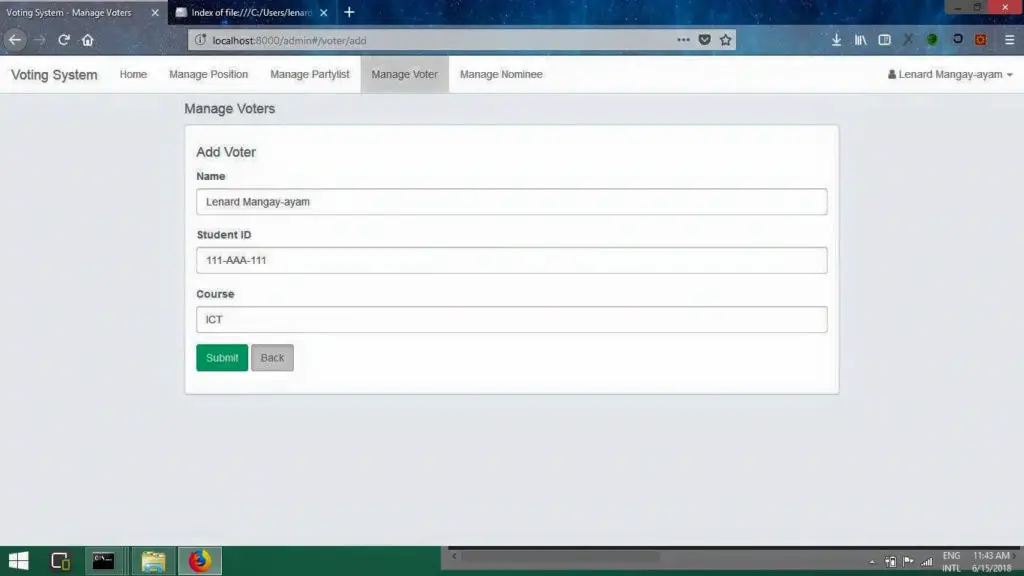Image resolution: width=1024 pixels, height=576 pixels.
Task: Open the Firefox library icon
Action: tap(860, 40)
